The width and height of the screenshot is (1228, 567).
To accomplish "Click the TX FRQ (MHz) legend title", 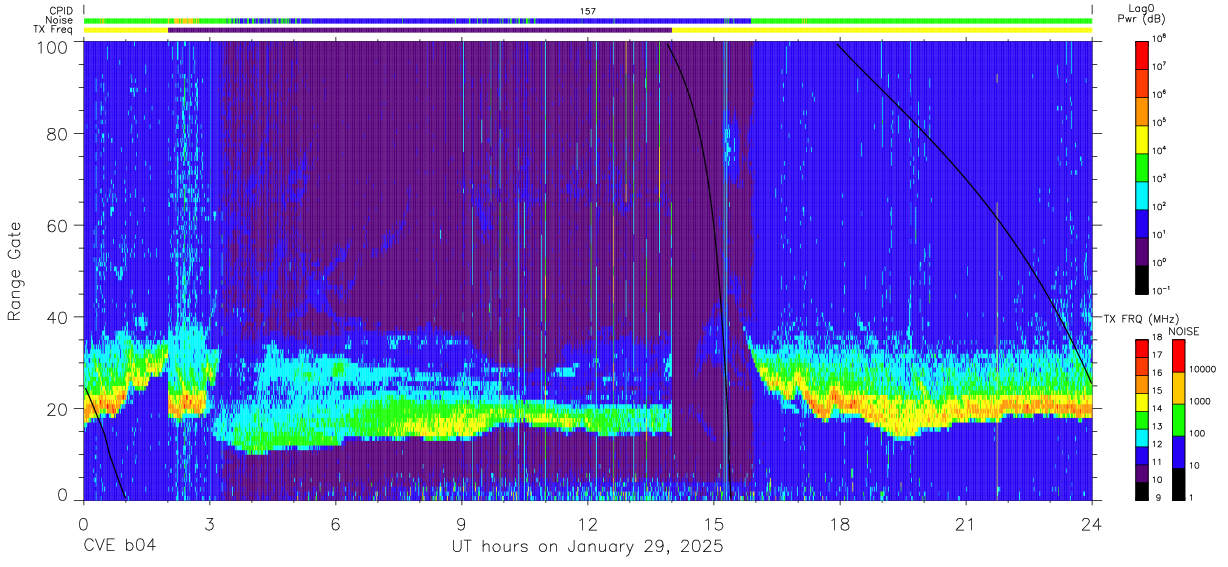I will (x=1141, y=318).
